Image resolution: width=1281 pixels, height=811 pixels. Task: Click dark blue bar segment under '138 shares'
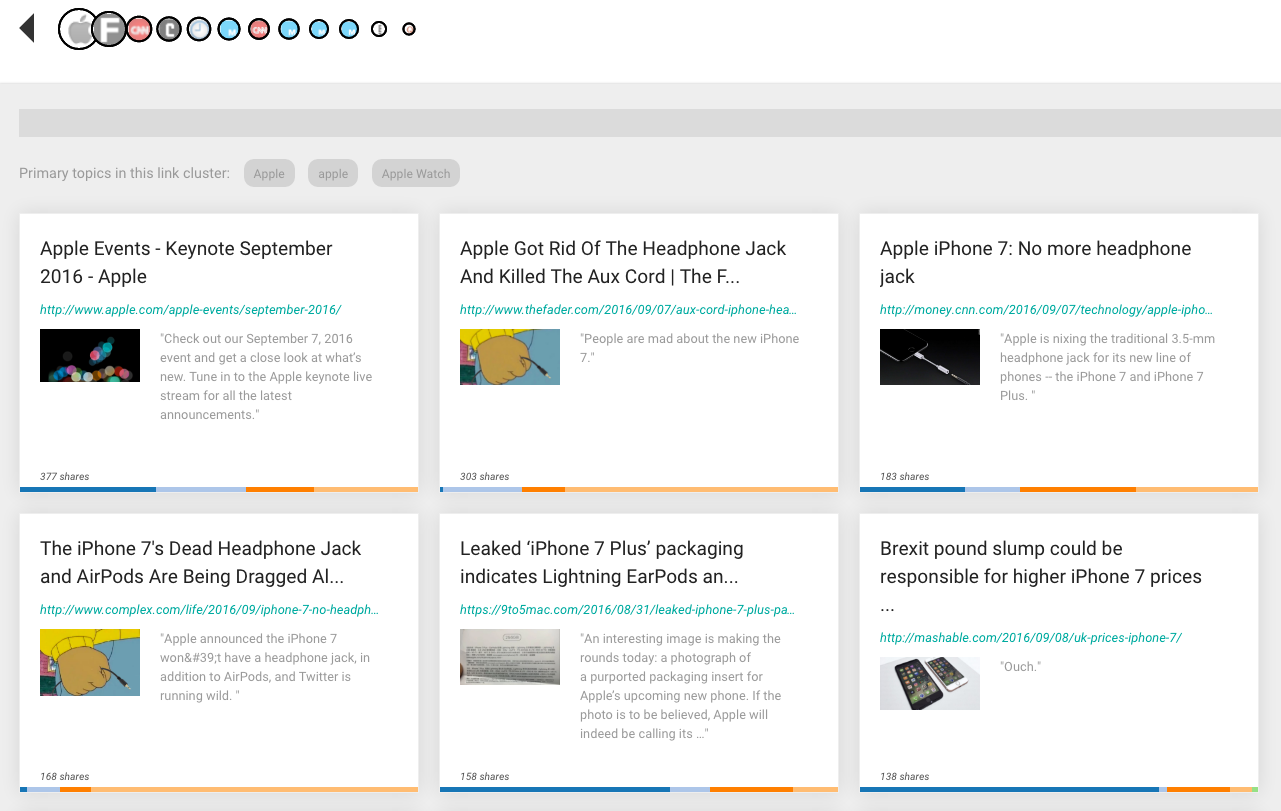[1009, 789]
